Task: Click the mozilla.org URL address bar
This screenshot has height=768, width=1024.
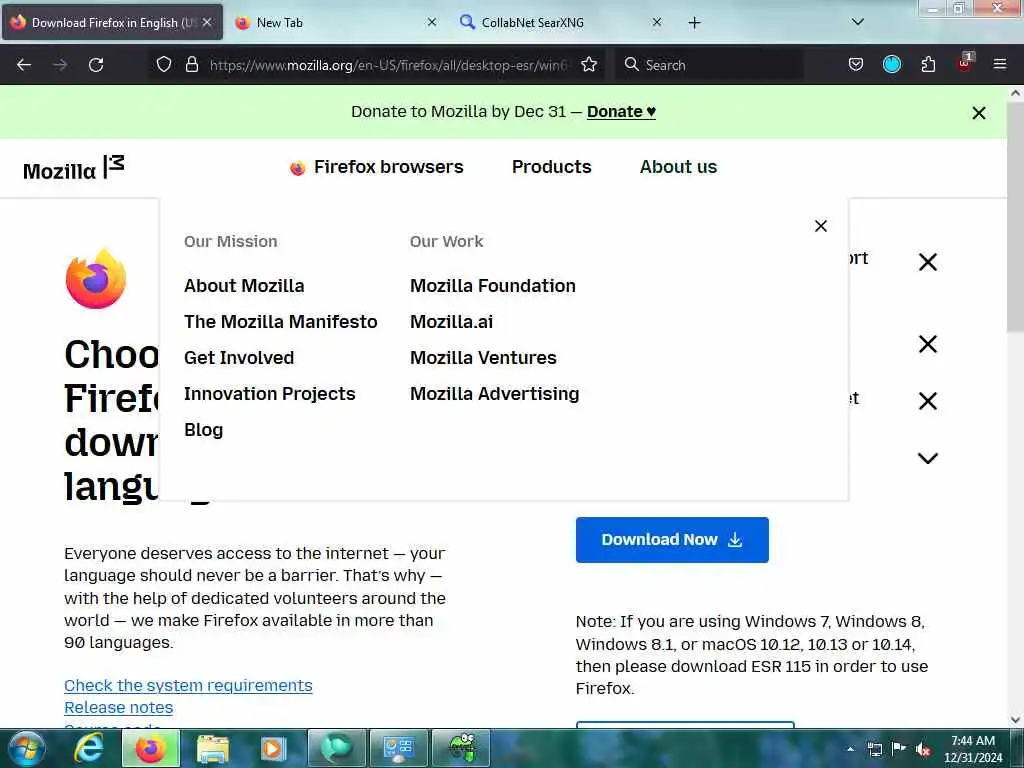Action: pyautogui.click(x=389, y=65)
